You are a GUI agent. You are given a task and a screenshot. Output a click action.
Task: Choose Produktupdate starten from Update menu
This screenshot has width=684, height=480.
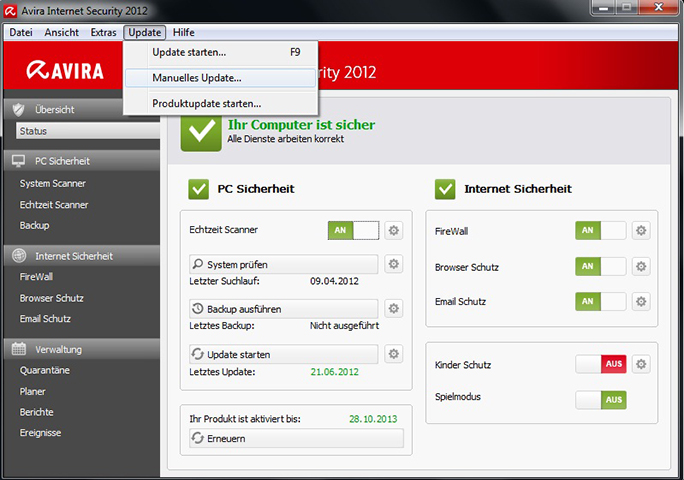(206, 103)
